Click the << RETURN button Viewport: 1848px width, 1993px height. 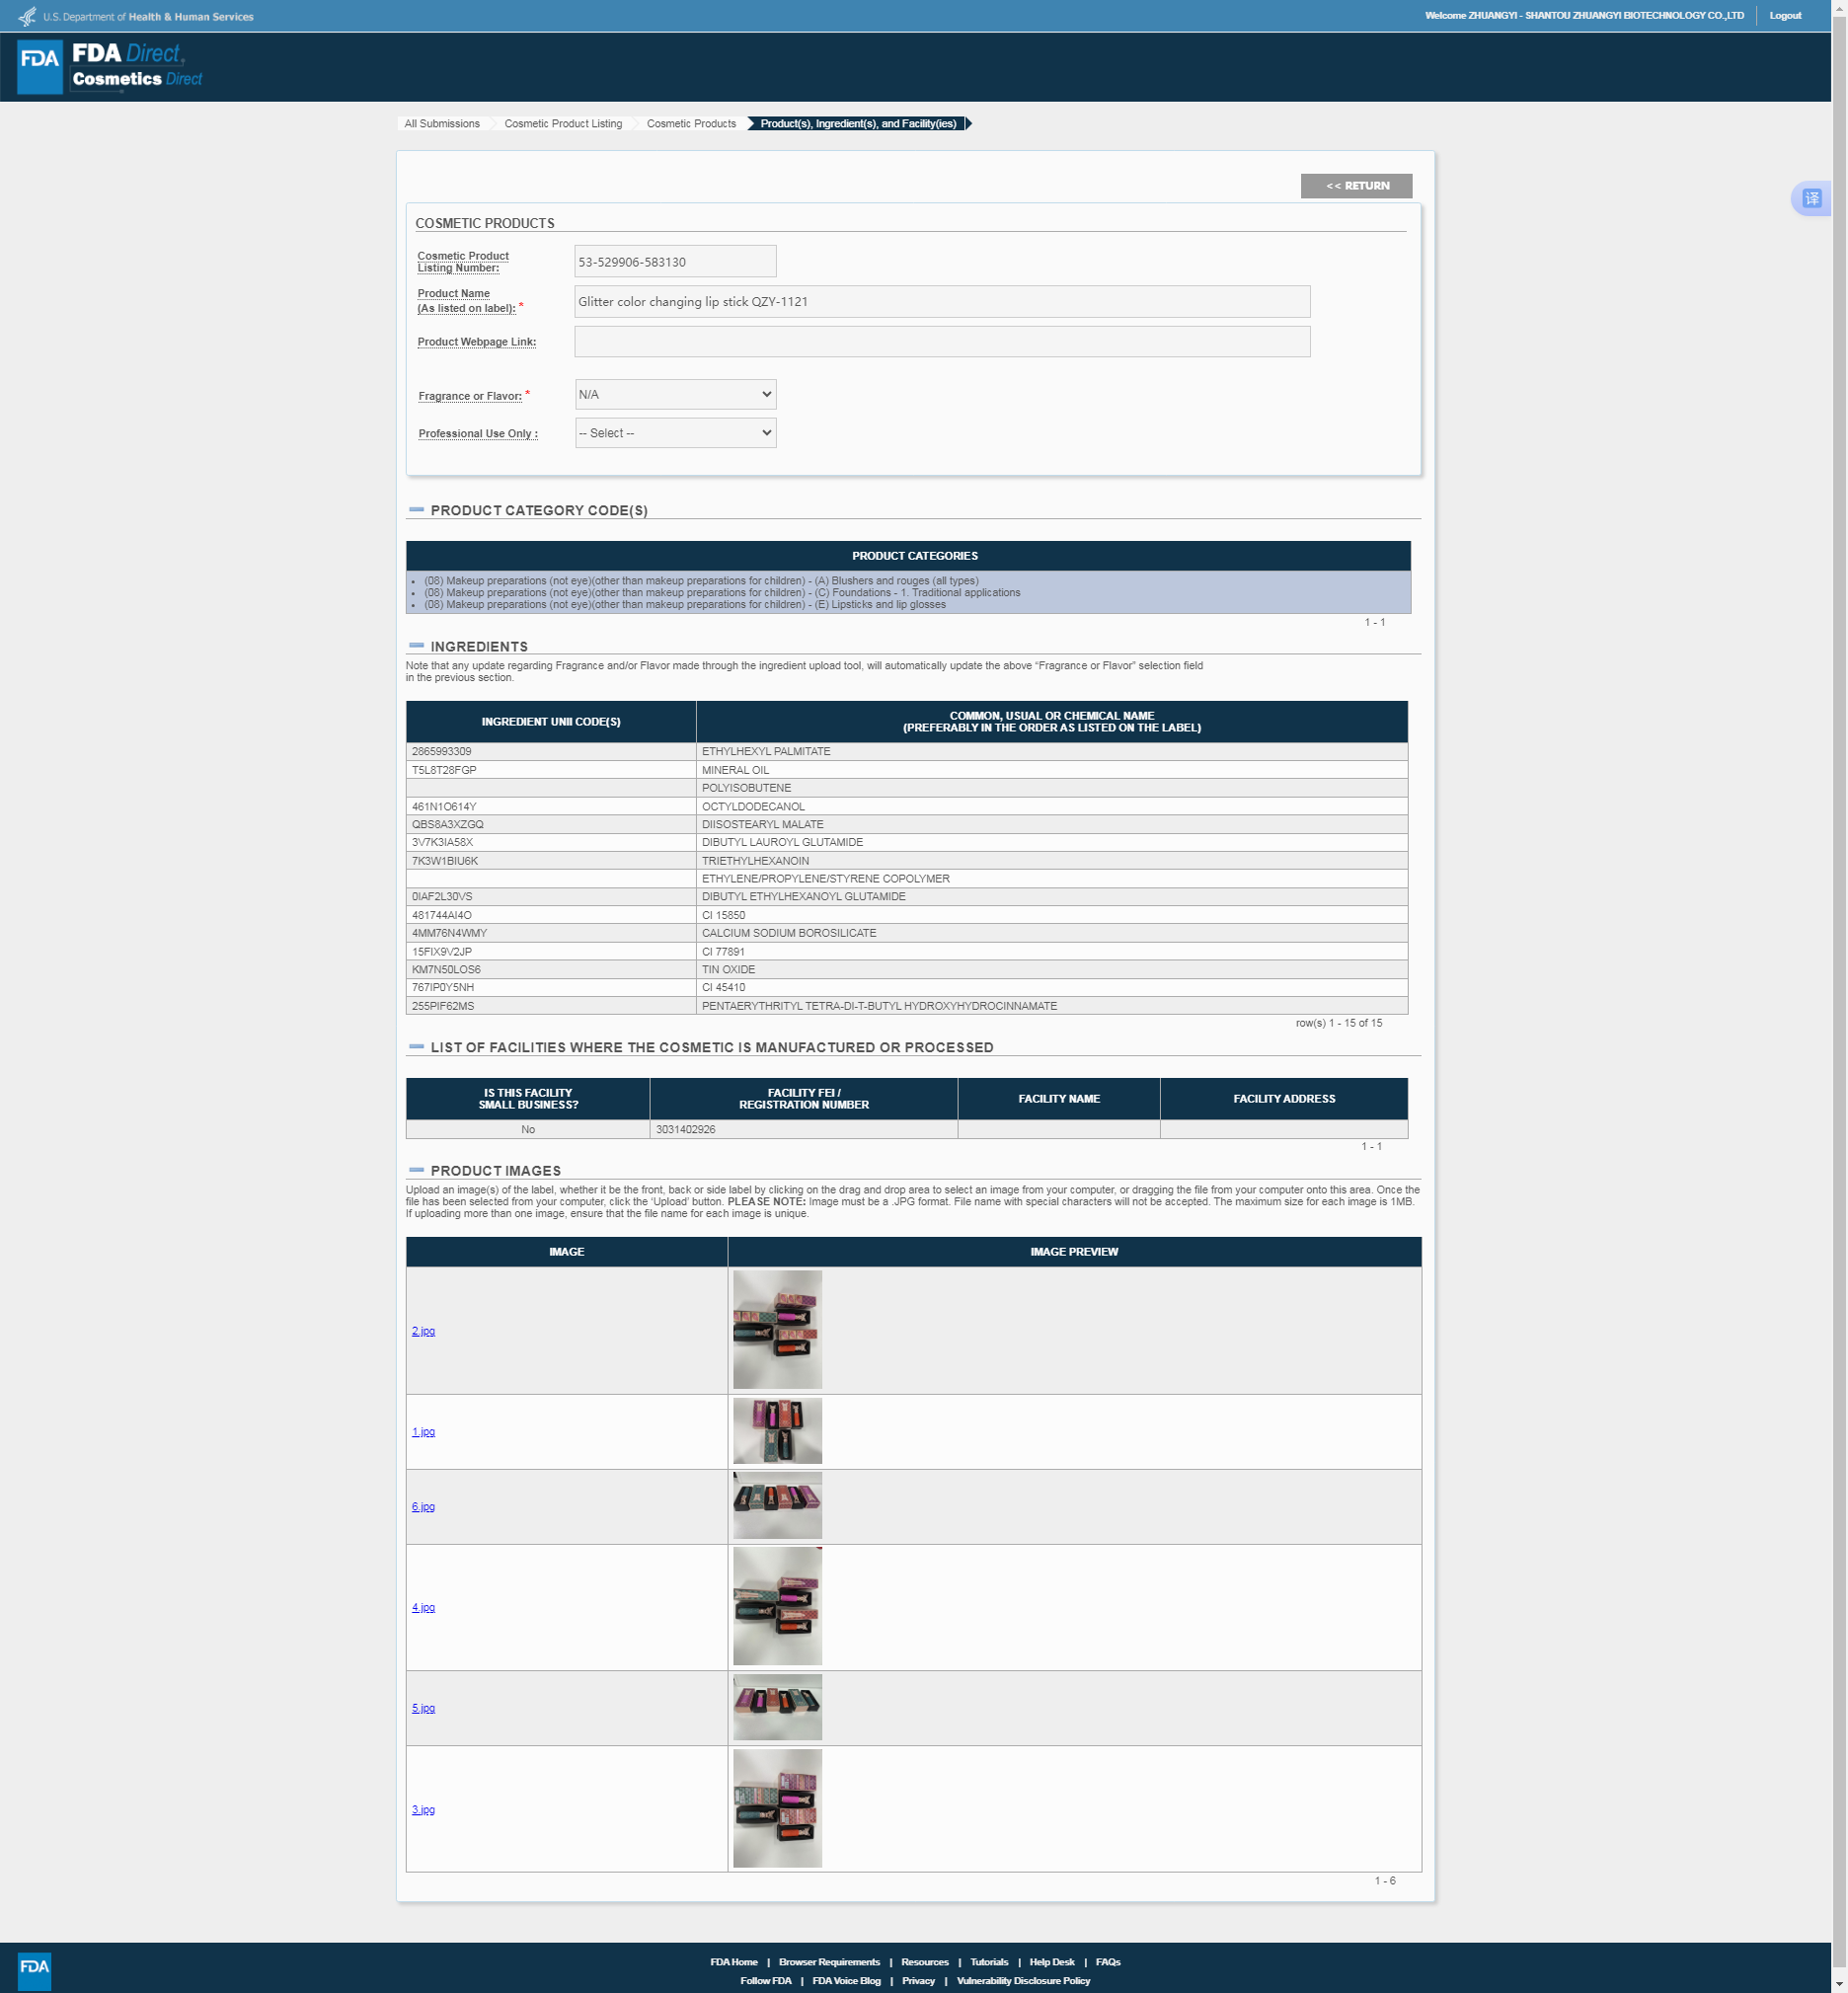coord(1356,186)
